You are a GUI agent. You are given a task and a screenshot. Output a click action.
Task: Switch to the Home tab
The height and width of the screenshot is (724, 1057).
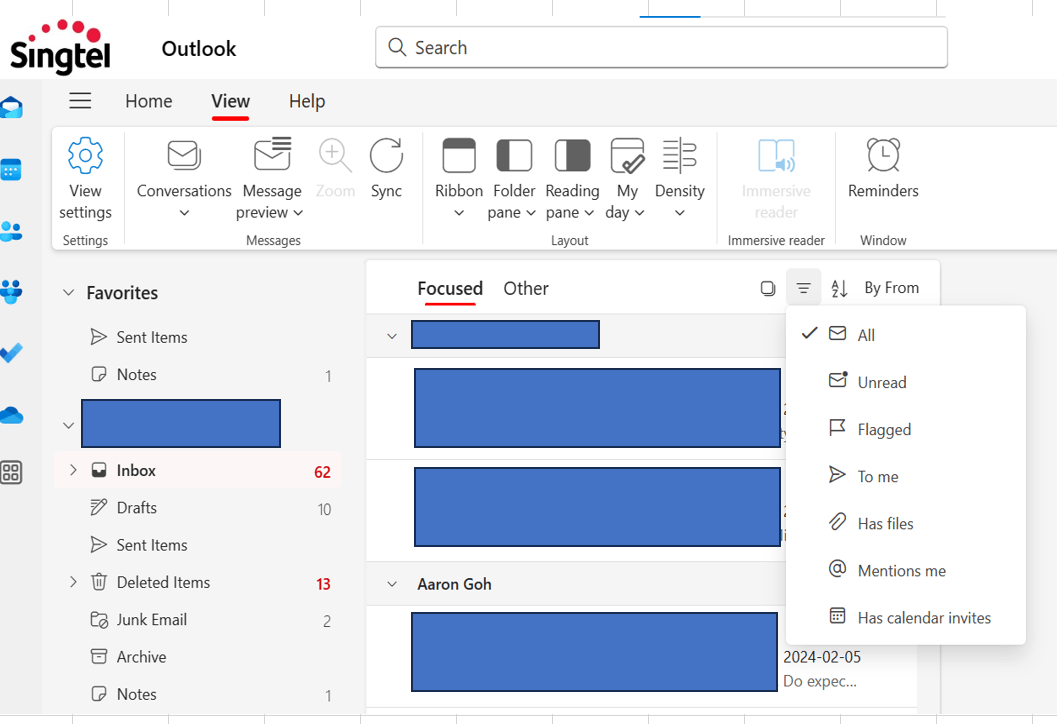click(149, 101)
